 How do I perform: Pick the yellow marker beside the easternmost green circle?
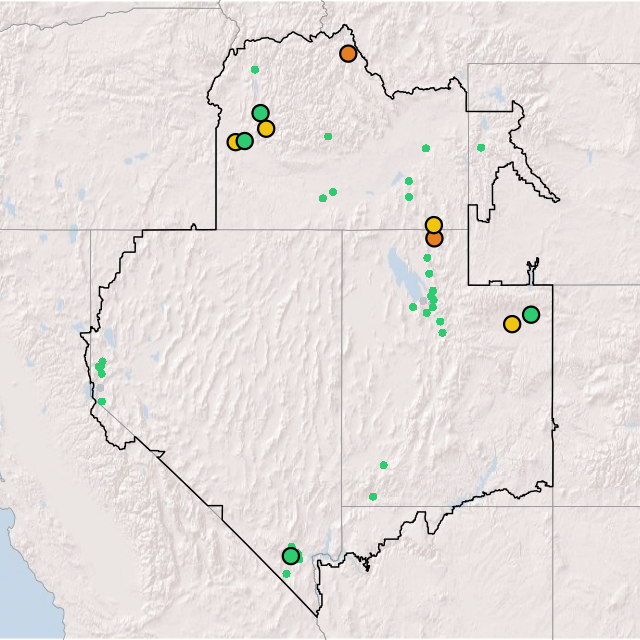pos(512,324)
